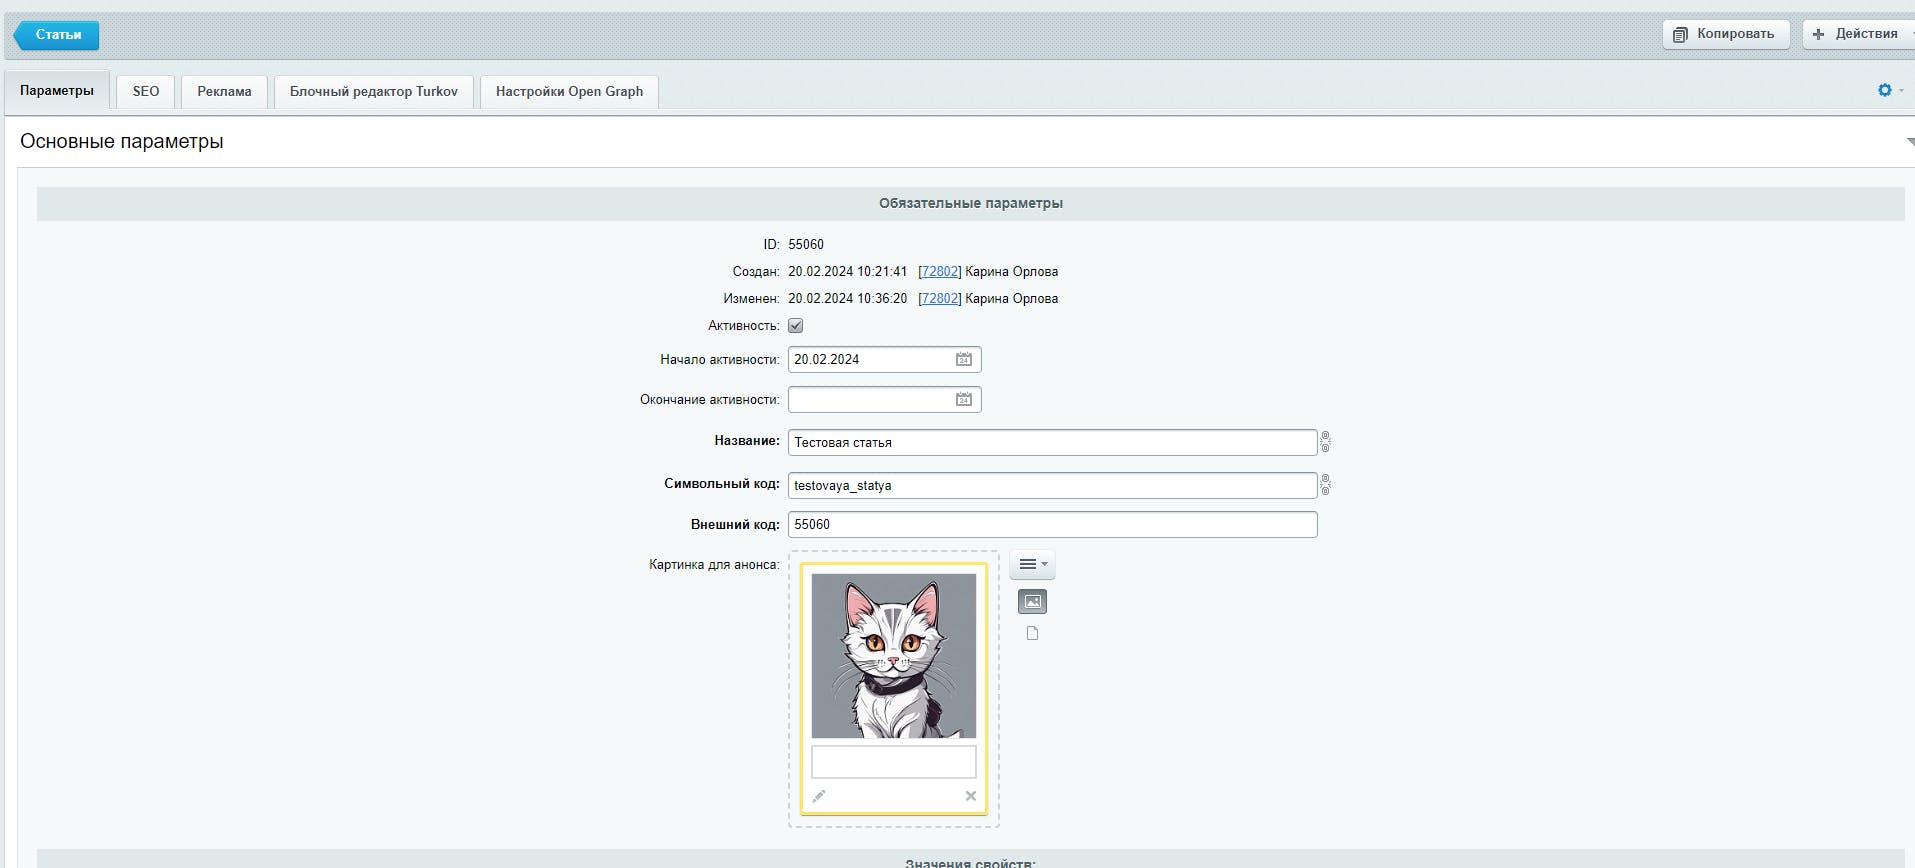Click transliteration link icon beside Название field

pos(1325,442)
